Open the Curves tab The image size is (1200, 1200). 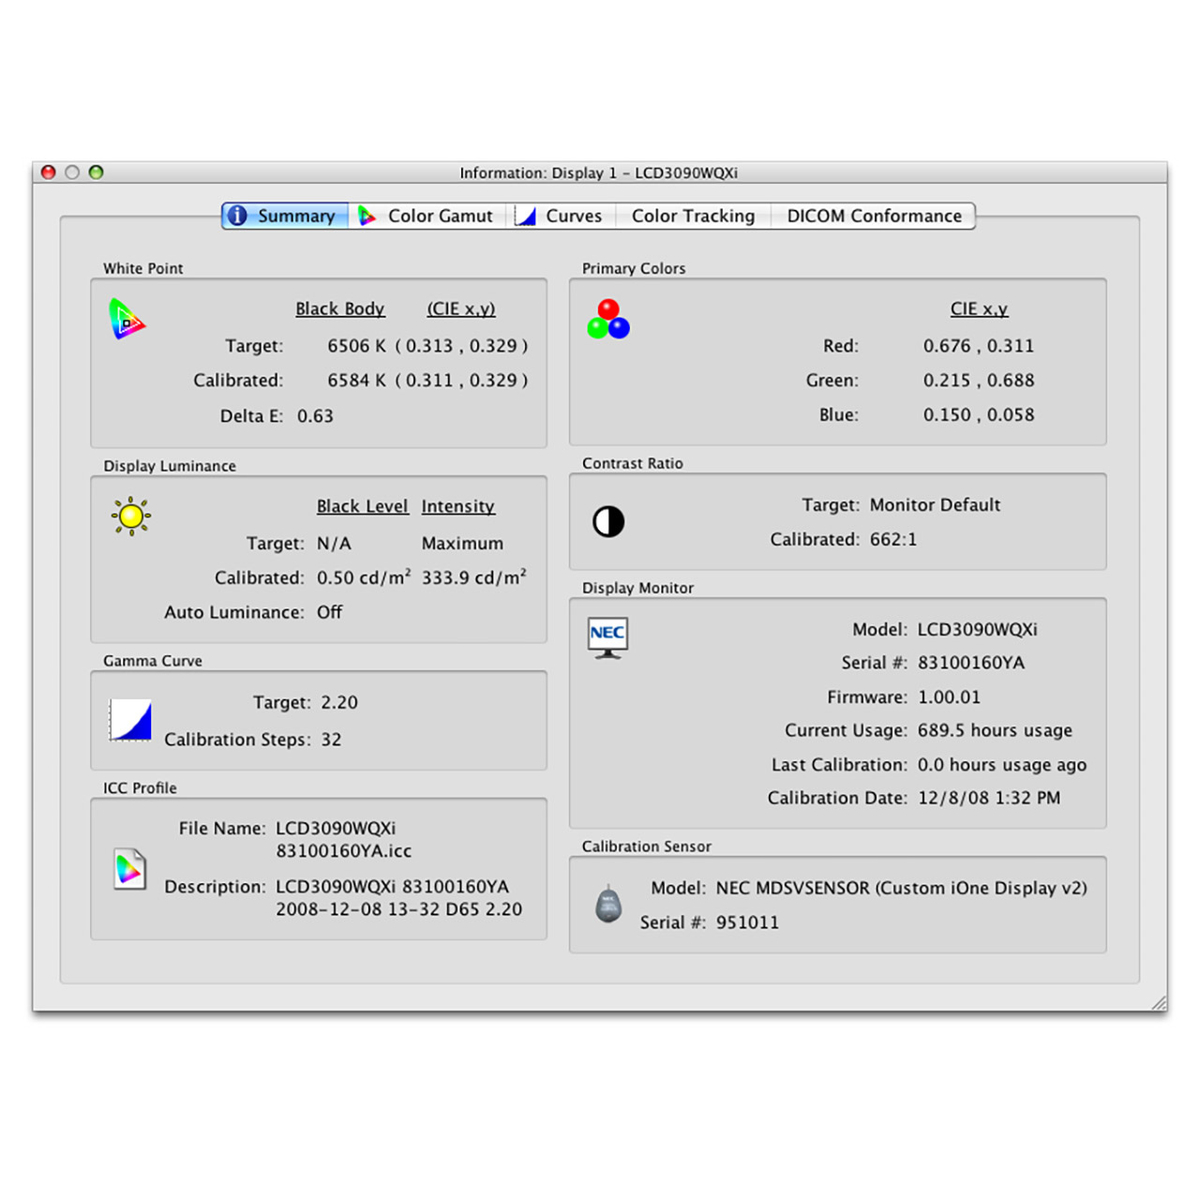click(x=561, y=216)
